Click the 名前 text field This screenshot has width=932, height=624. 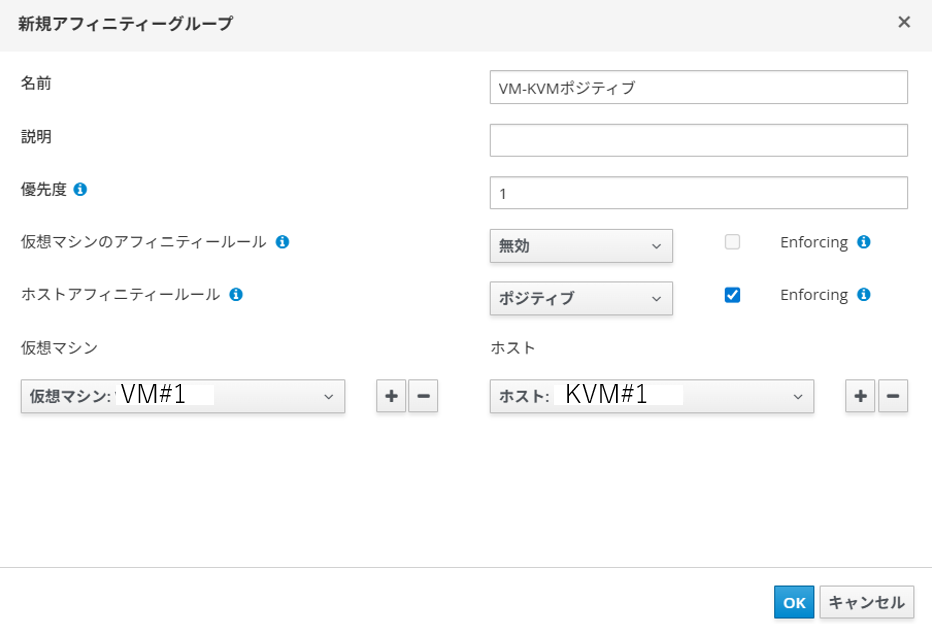click(x=698, y=87)
